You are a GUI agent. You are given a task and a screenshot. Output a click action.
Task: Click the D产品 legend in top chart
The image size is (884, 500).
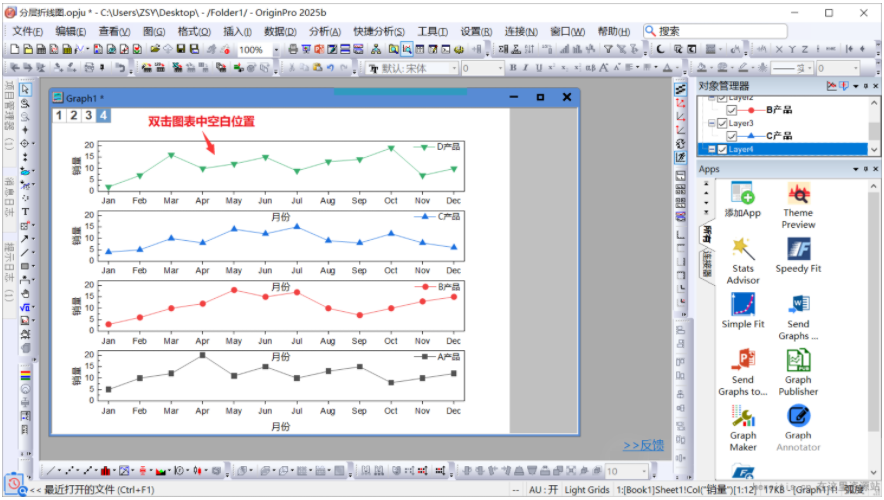[437, 147]
